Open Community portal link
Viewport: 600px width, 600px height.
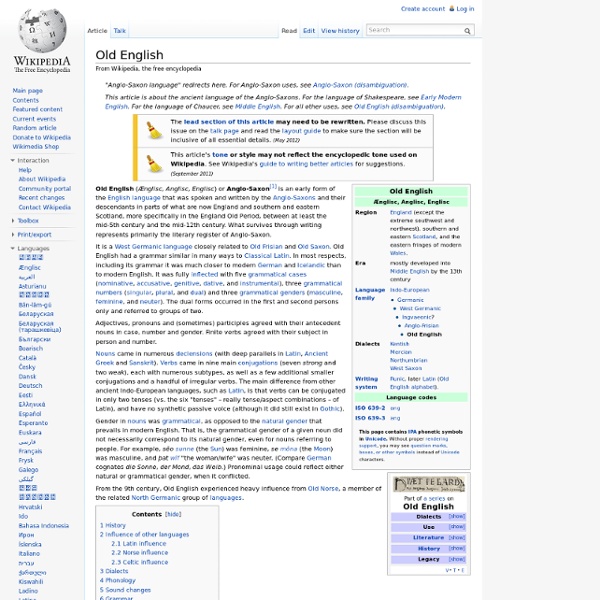click(x=45, y=189)
